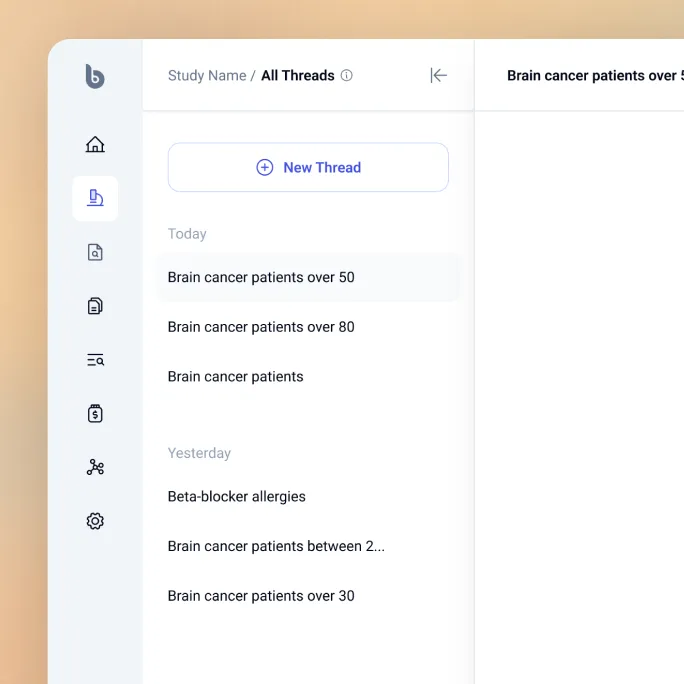Viewport: 684px width, 684px height.
Task: Select the microscope research icon
Action: click(x=95, y=198)
